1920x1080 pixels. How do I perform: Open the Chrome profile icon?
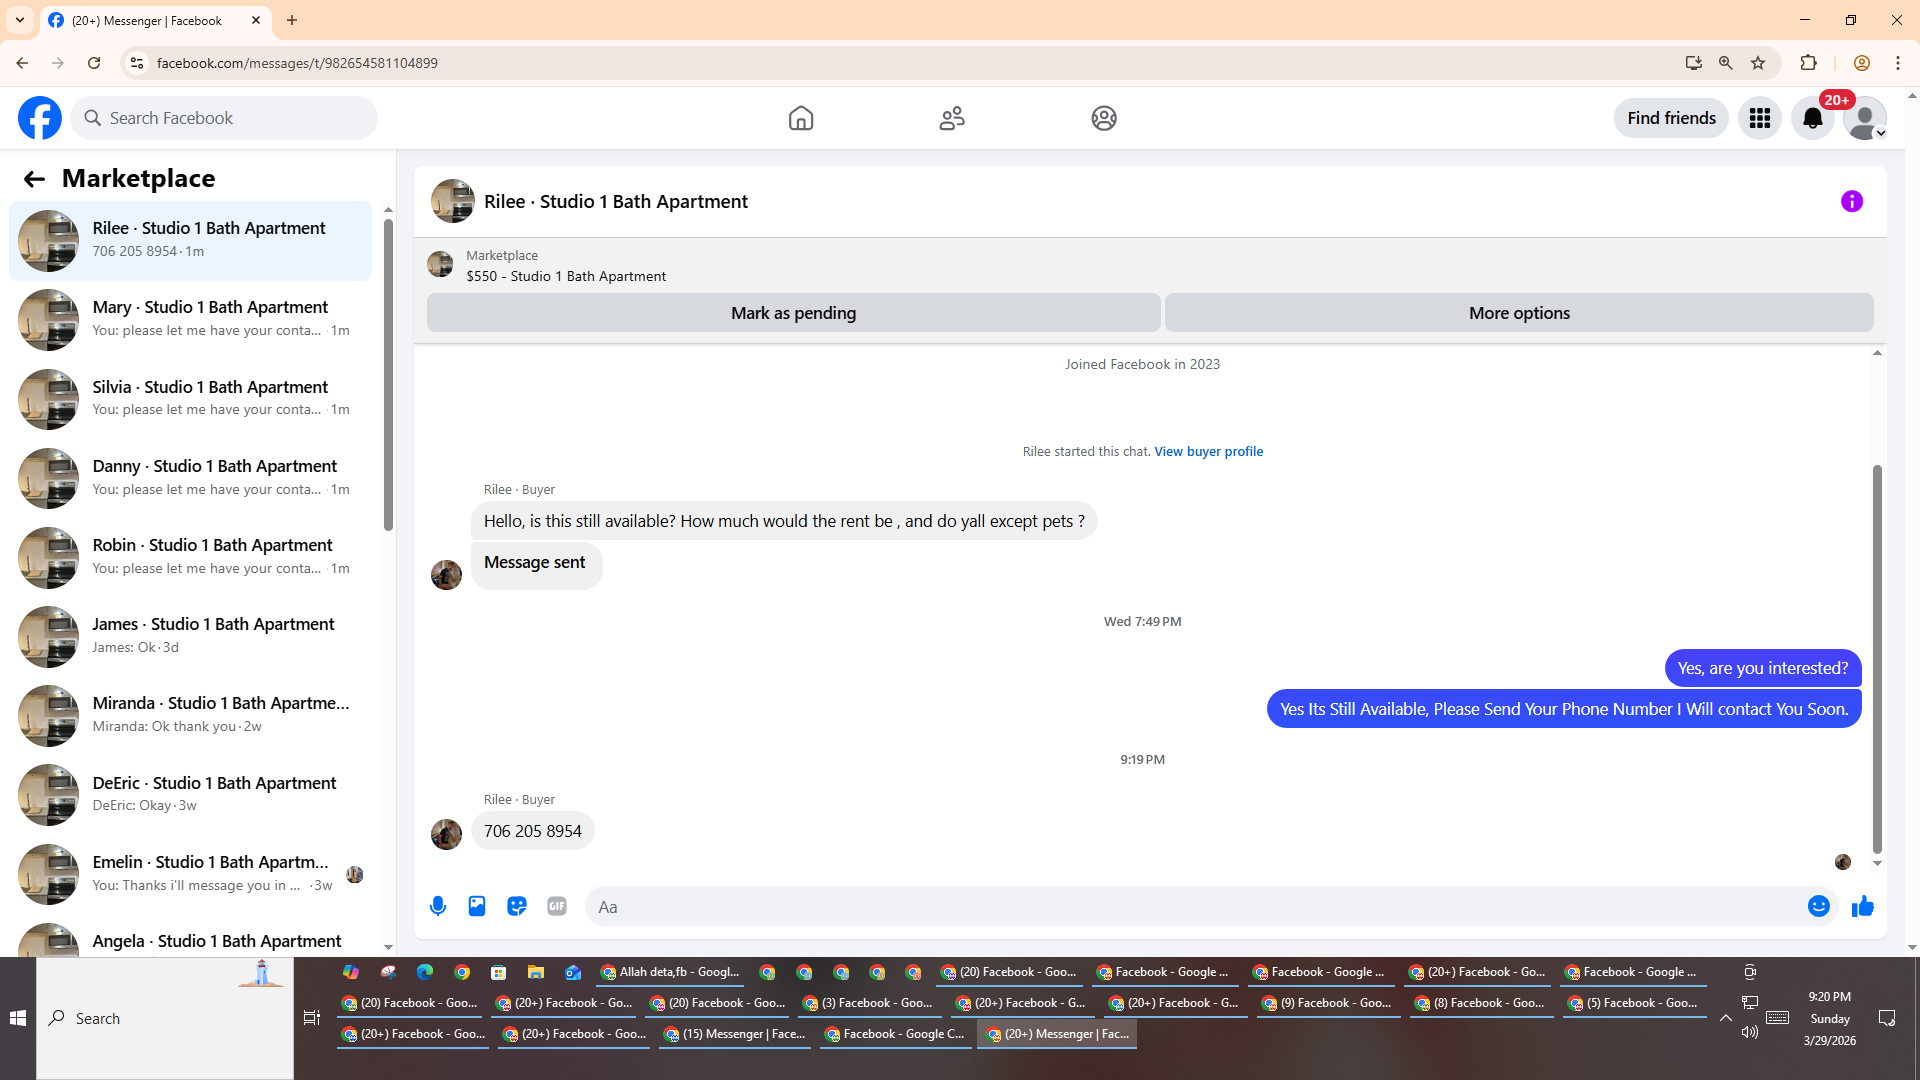[1862, 63]
